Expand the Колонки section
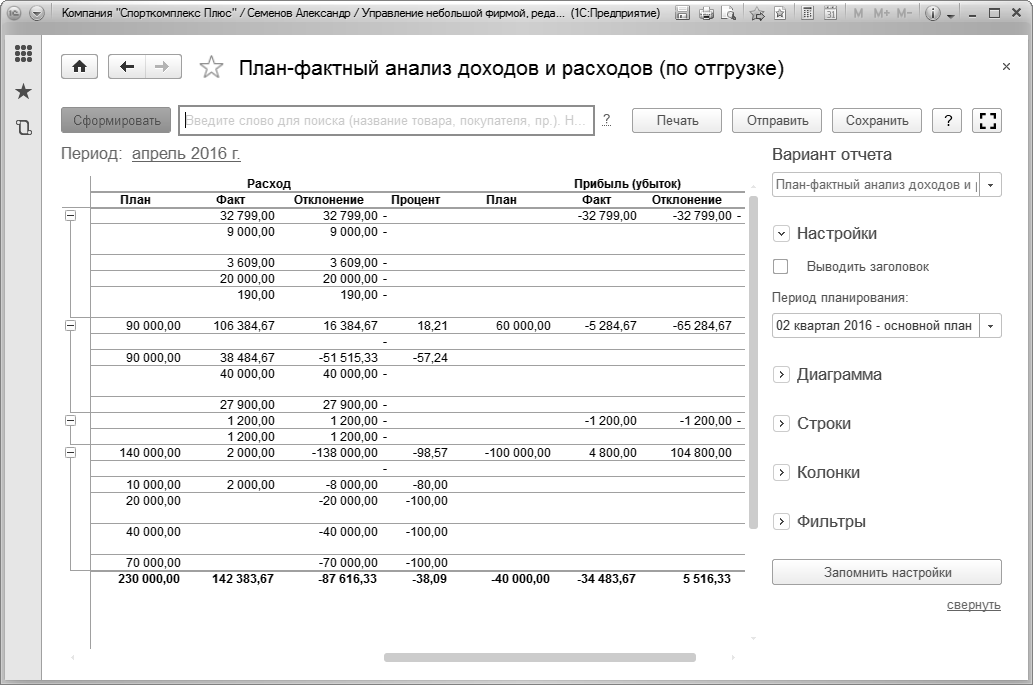The image size is (1033, 685). (x=781, y=472)
